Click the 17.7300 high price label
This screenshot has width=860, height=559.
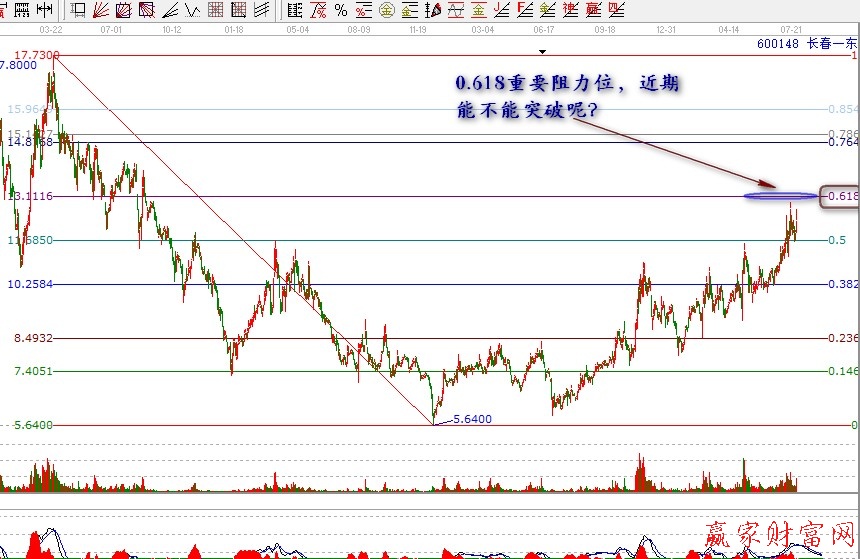35,55
